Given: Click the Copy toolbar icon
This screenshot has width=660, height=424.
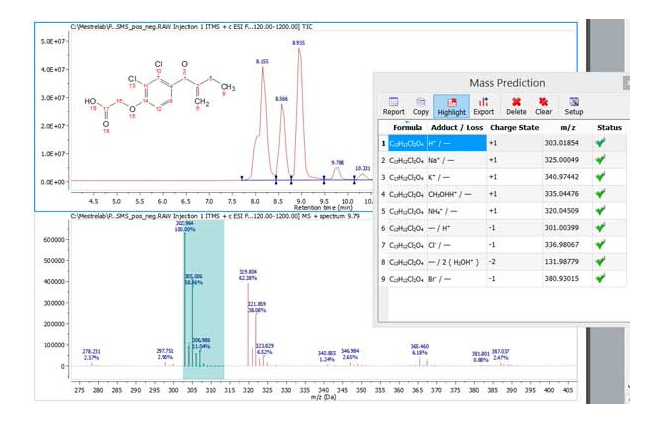Looking at the screenshot, I should (x=422, y=105).
